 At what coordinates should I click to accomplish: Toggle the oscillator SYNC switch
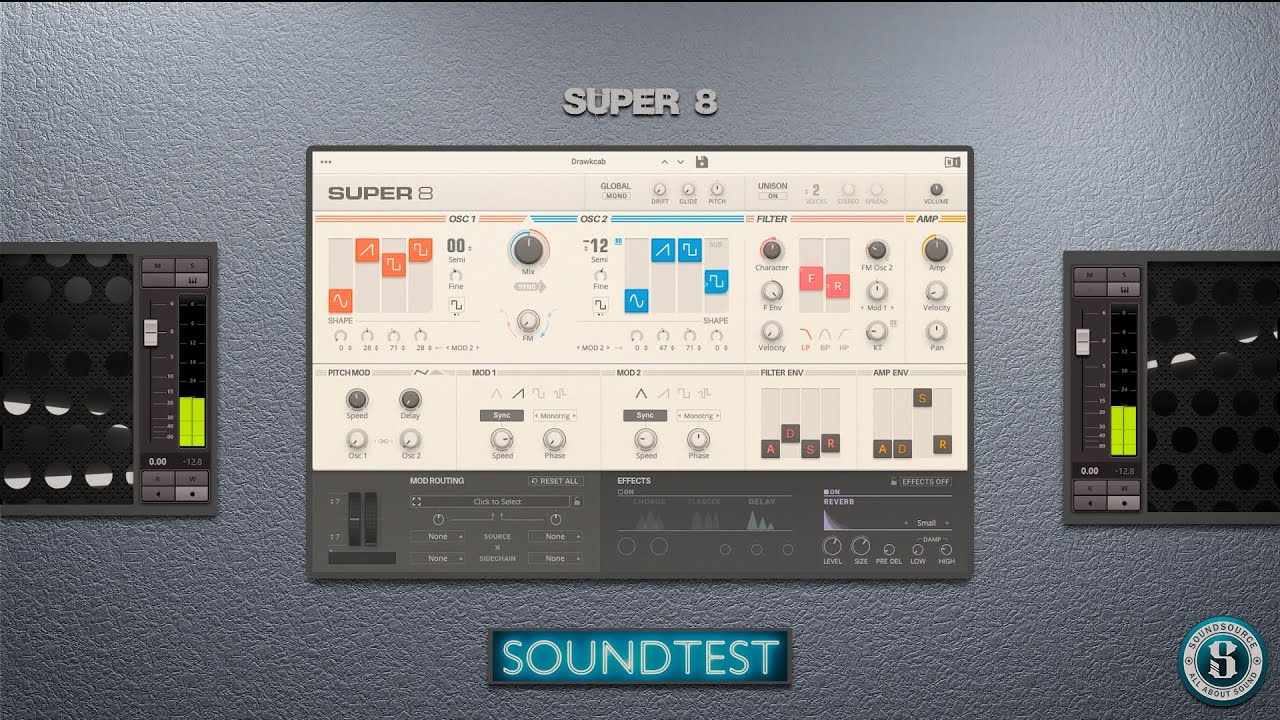(x=528, y=286)
